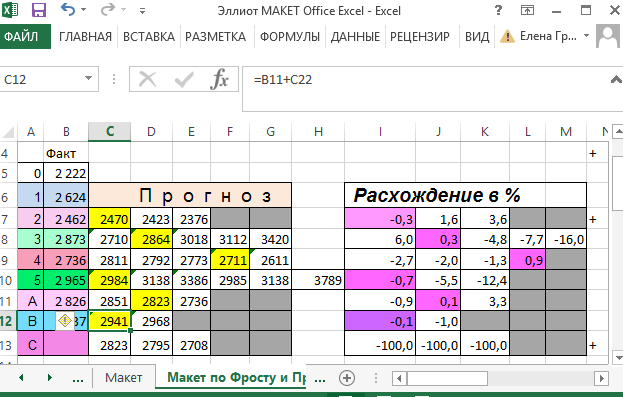Viewport: 623px width, 397px height.
Task: Click the Name Box showing C12
Action: pos(42,79)
